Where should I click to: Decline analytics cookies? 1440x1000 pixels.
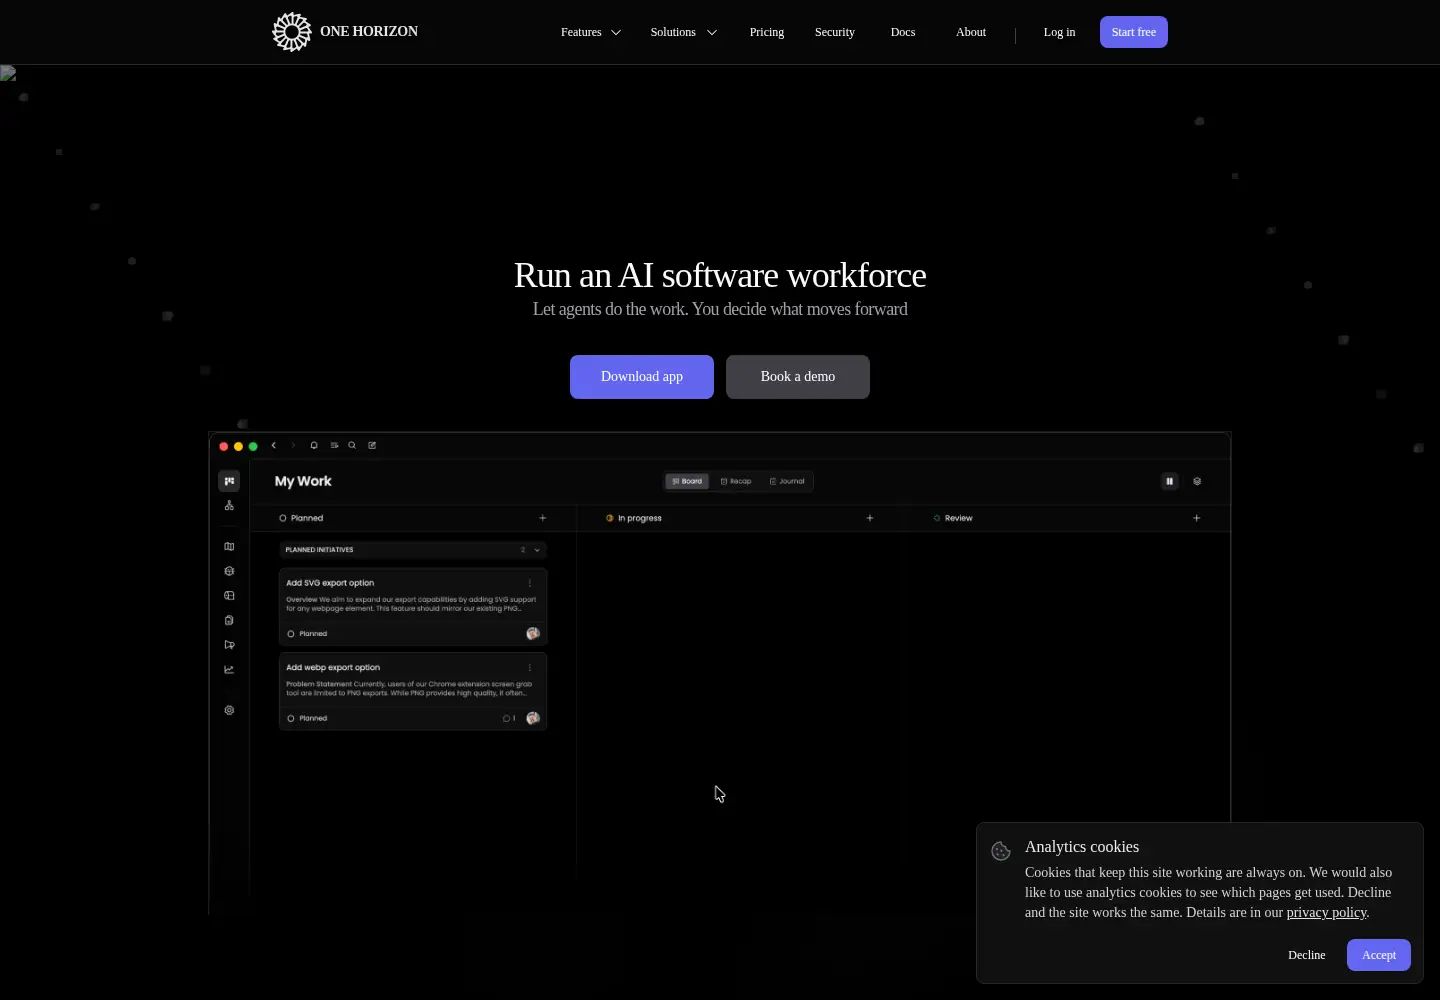coord(1307,955)
